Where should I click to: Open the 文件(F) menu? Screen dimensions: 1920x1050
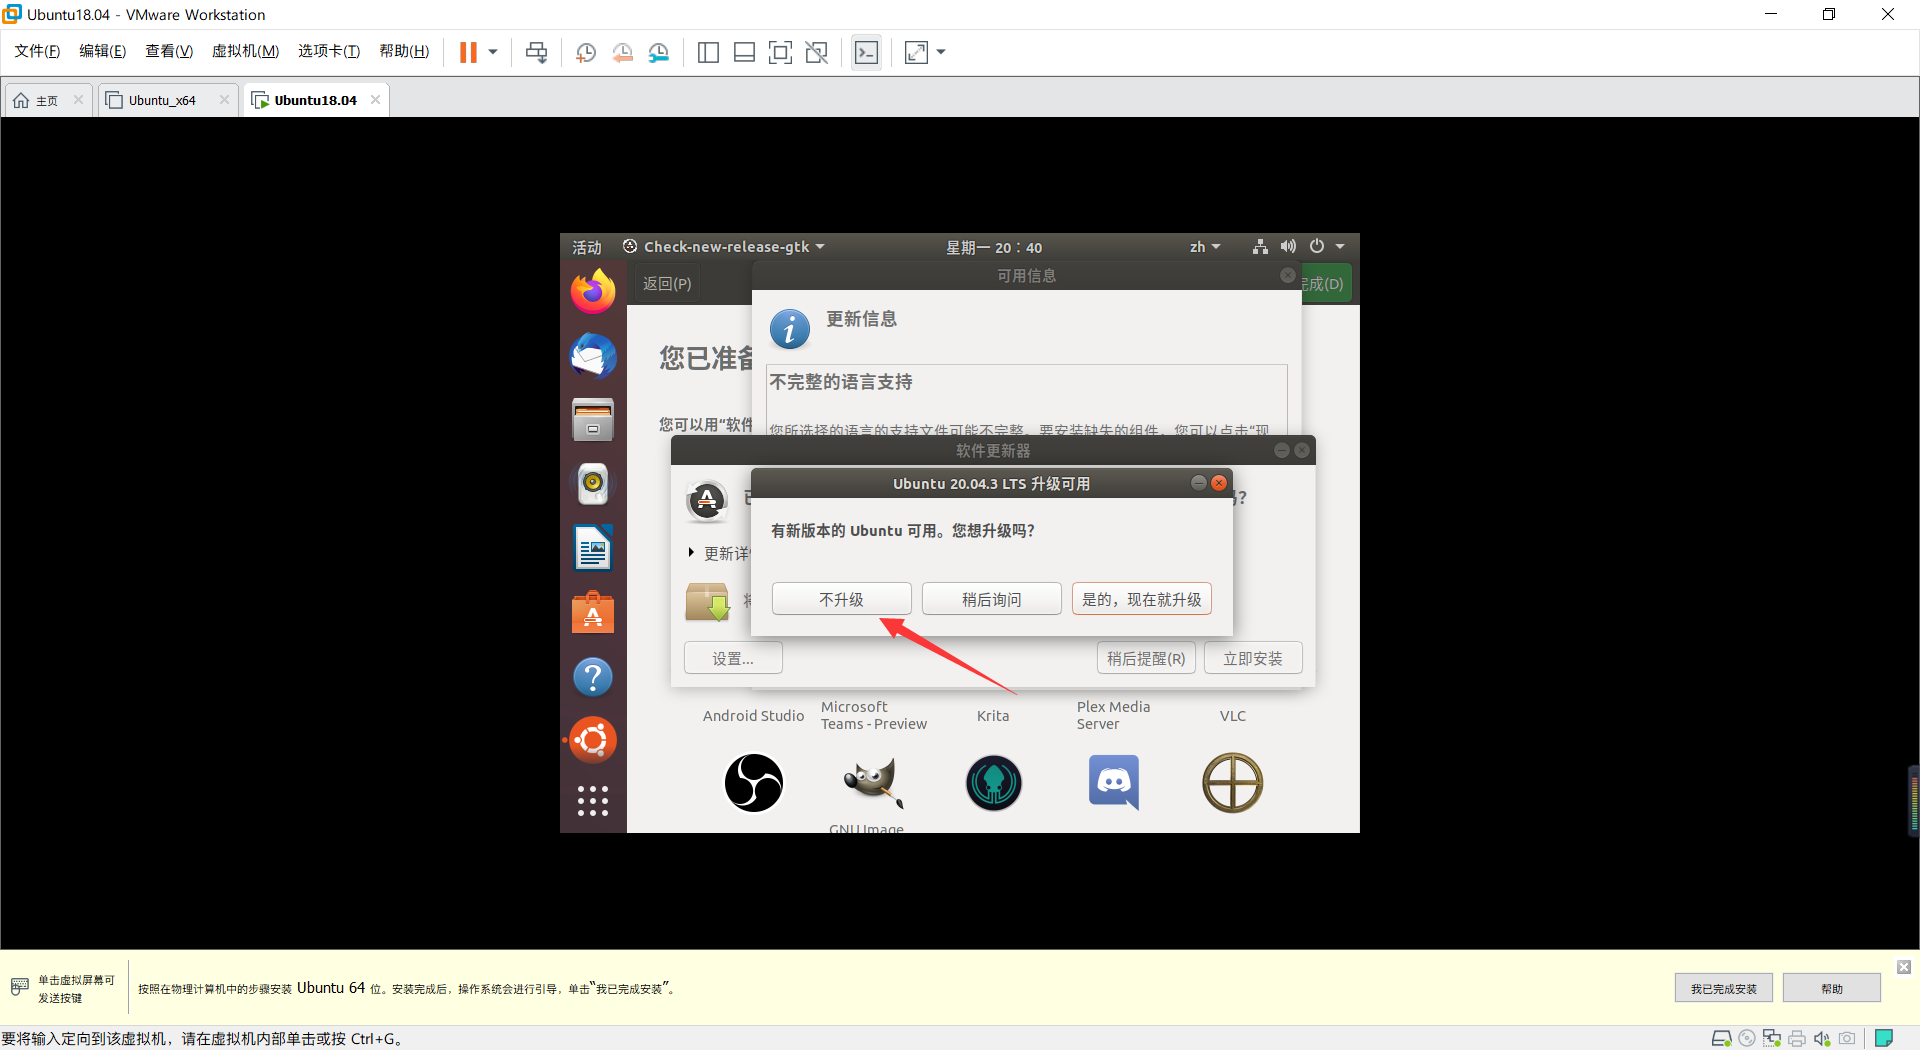click(37, 51)
